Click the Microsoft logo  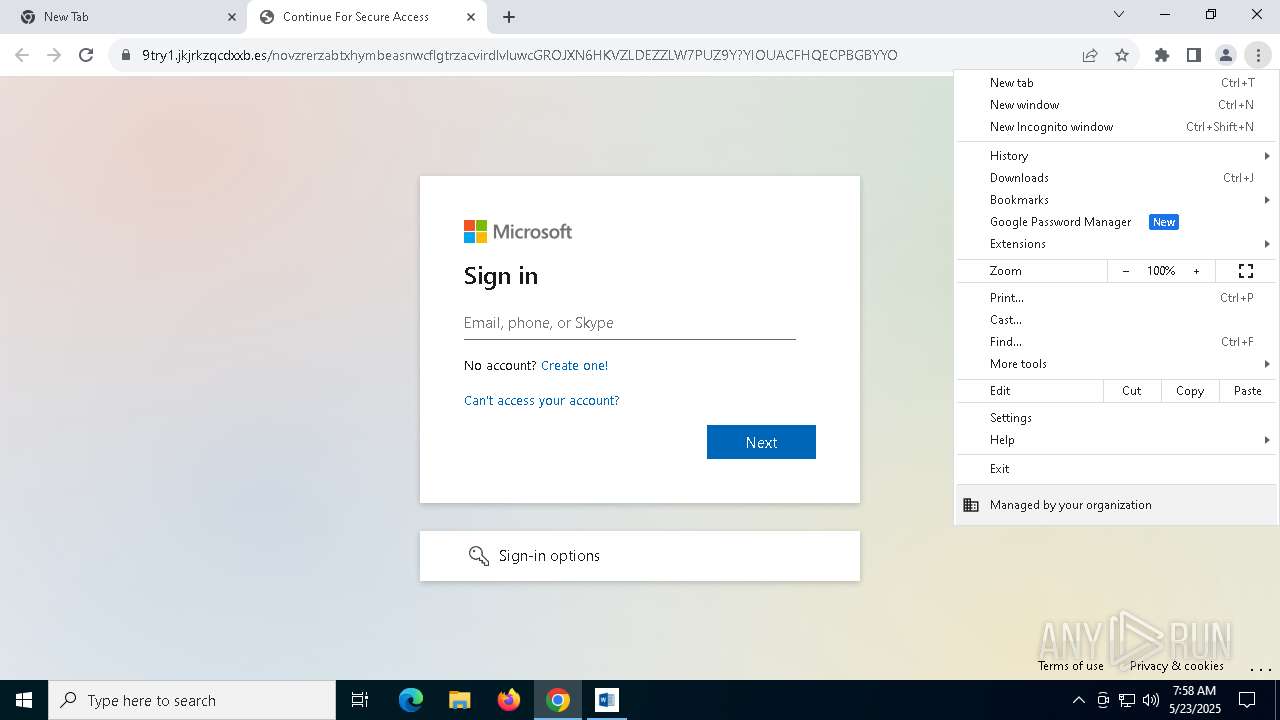click(518, 231)
